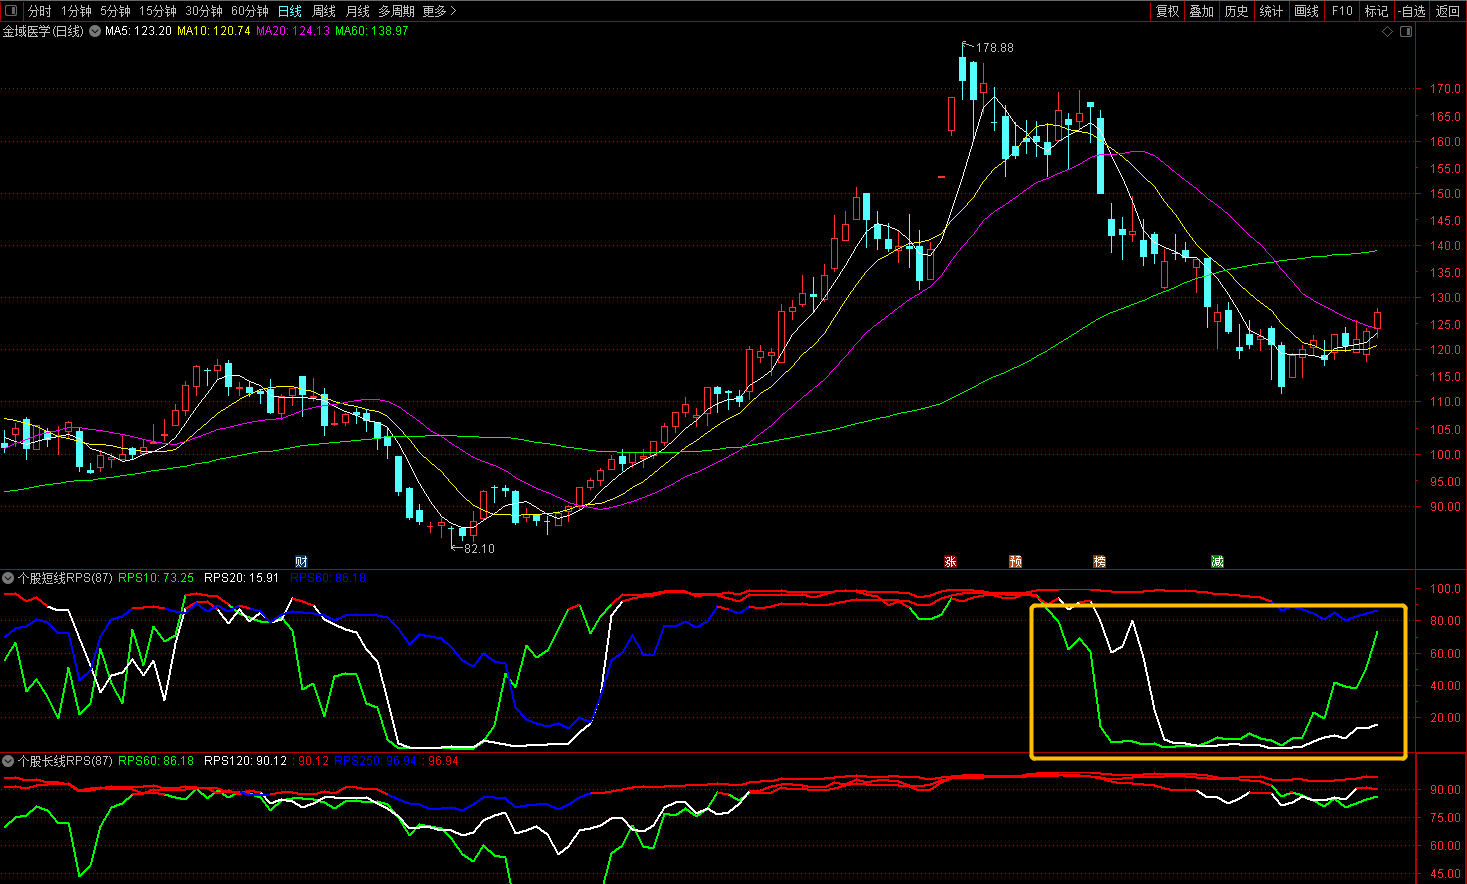Screen dimensions: 1467x884
Task: Click the latest red candlestick near 125
Action: pyautogui.click(x=1378, y=319)
